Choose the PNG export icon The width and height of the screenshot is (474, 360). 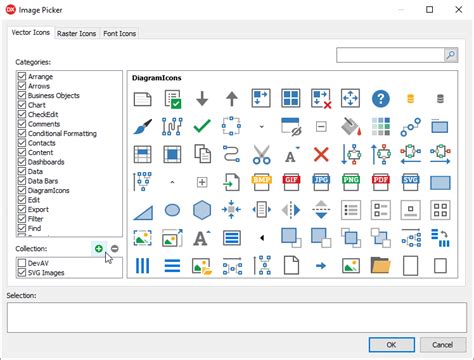click(x=351, y=182)
